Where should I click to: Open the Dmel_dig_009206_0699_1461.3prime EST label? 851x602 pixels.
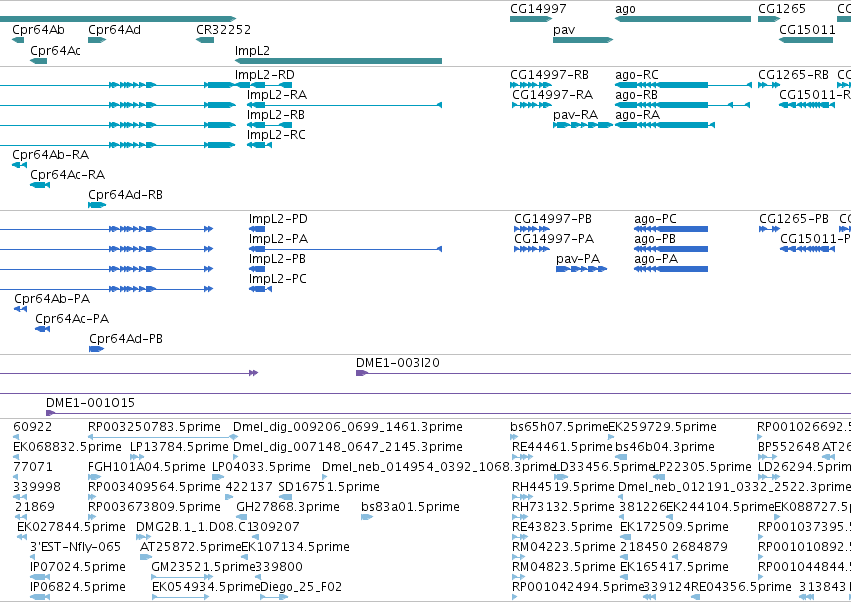click(x=348, y=427)
